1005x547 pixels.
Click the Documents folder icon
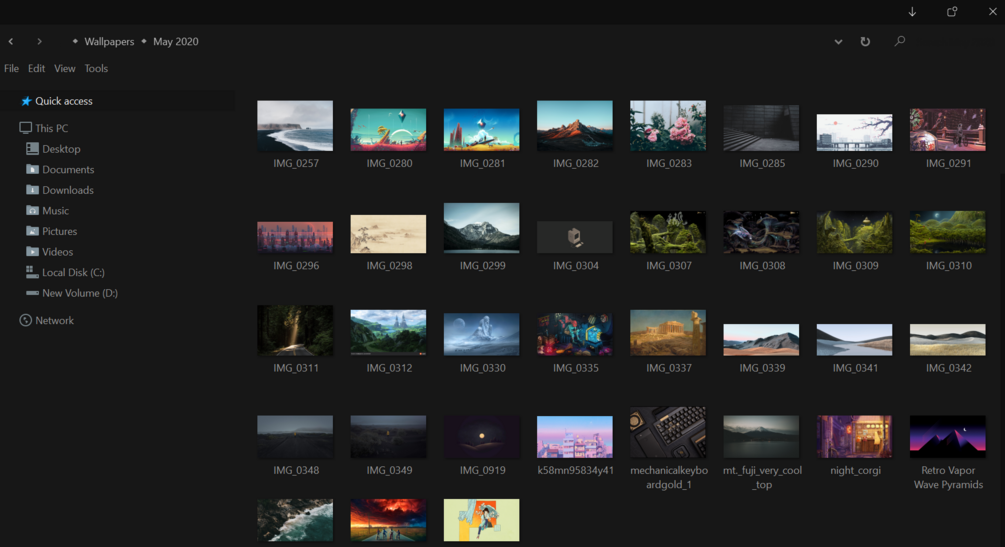(33, 169)
